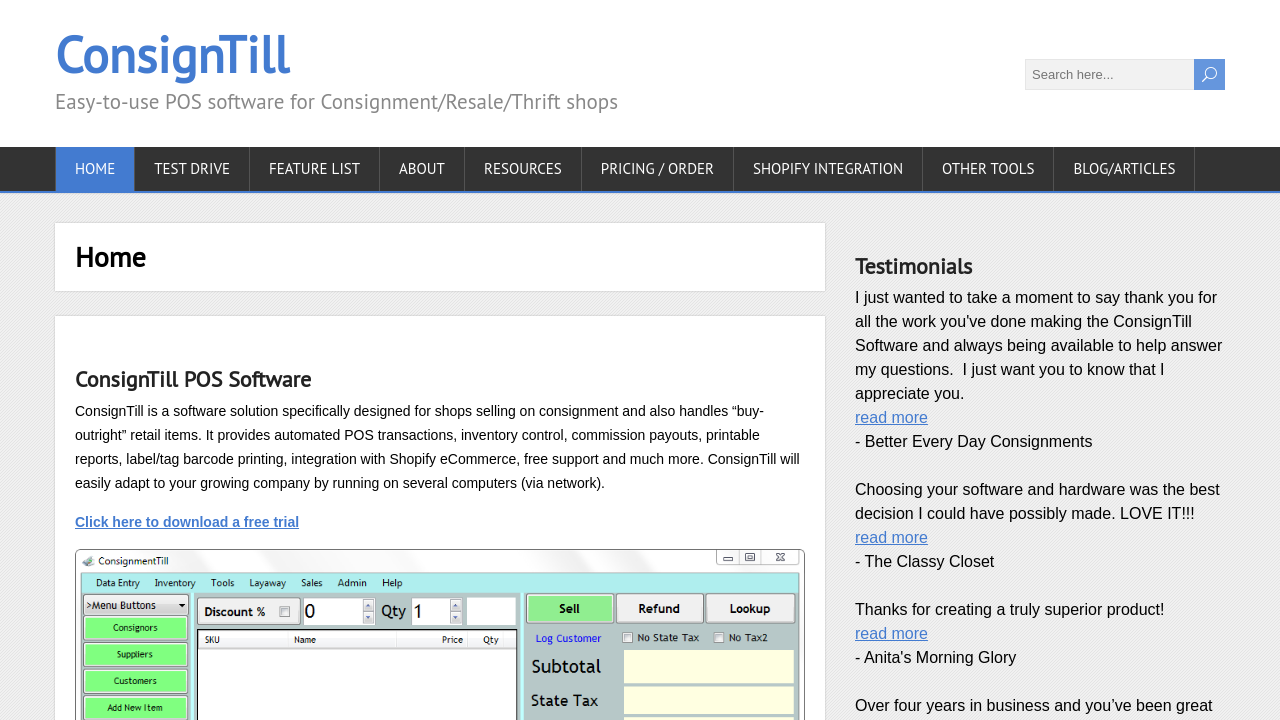Open Shopify Integration in the navigation
1280x720 pixels.
[x=828, y=169]
